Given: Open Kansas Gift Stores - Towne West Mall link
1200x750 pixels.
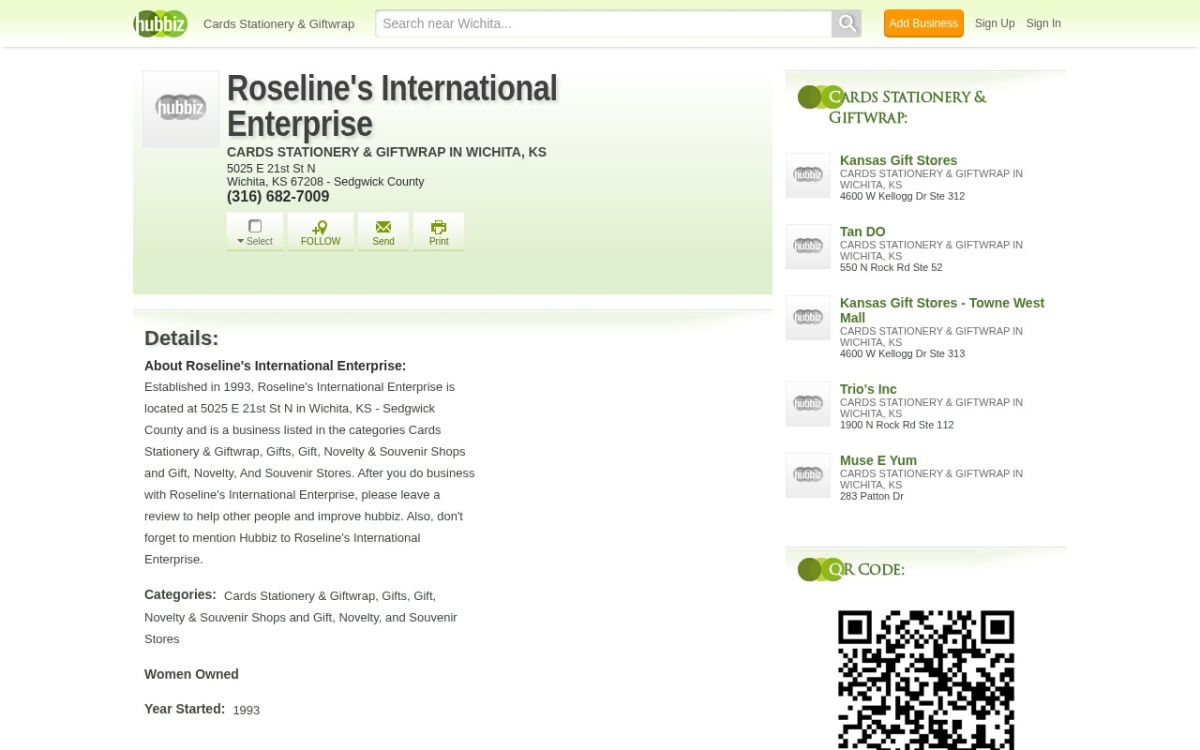Looking at the screenshot, I should [x=942, y=310].
